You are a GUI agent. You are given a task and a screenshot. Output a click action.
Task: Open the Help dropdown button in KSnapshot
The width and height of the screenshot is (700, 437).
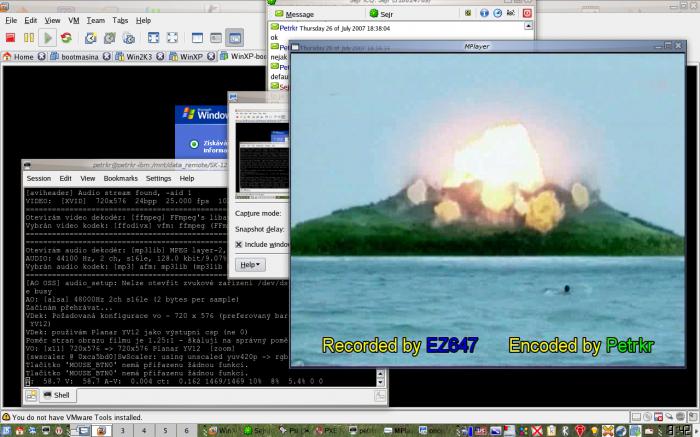(250, 265)
